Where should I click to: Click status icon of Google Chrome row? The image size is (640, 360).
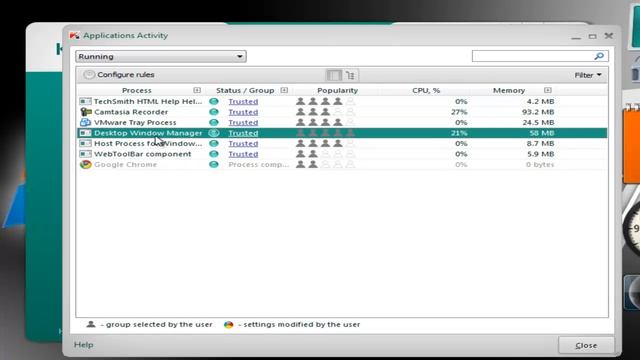pos(213,164)
